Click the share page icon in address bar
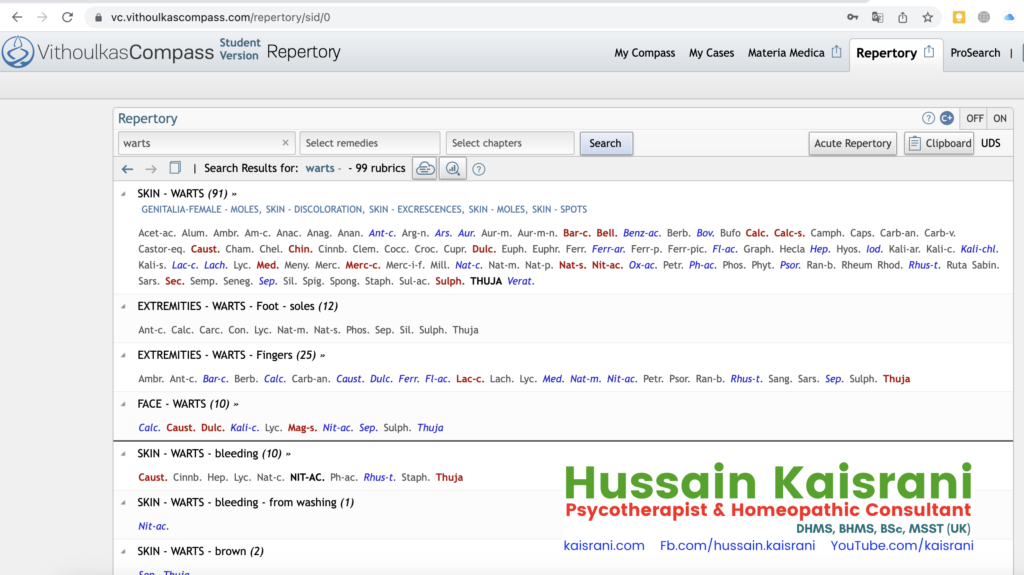The height and width of the screenshot is (575, 1024). coord(903,17)
